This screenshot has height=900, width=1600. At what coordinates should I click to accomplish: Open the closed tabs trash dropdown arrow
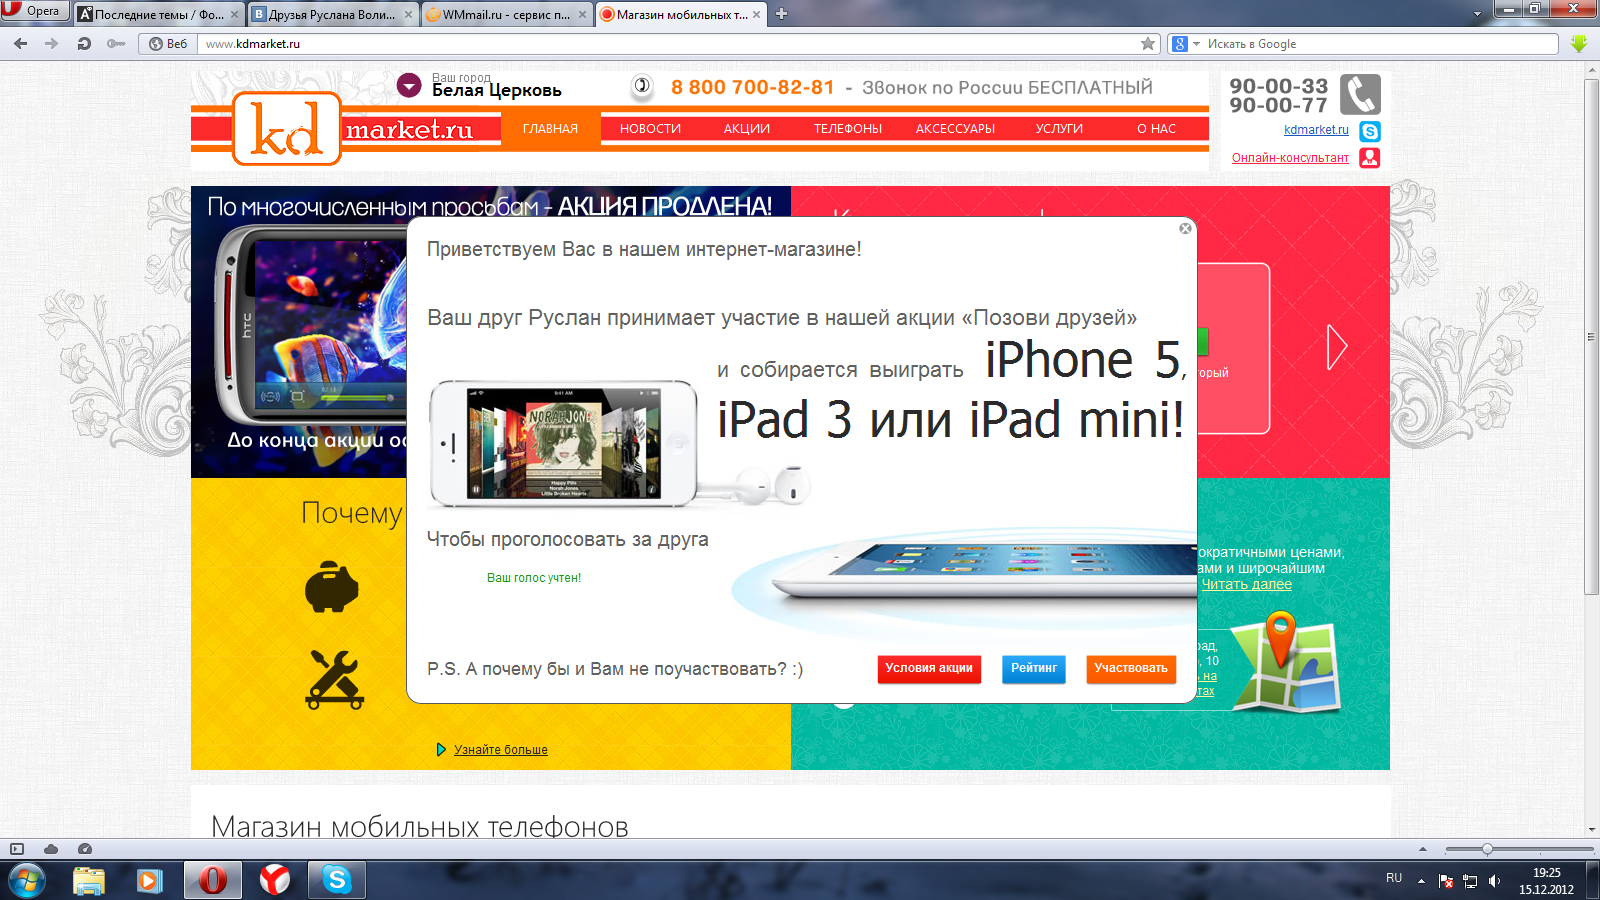[x=1477, y=14]
